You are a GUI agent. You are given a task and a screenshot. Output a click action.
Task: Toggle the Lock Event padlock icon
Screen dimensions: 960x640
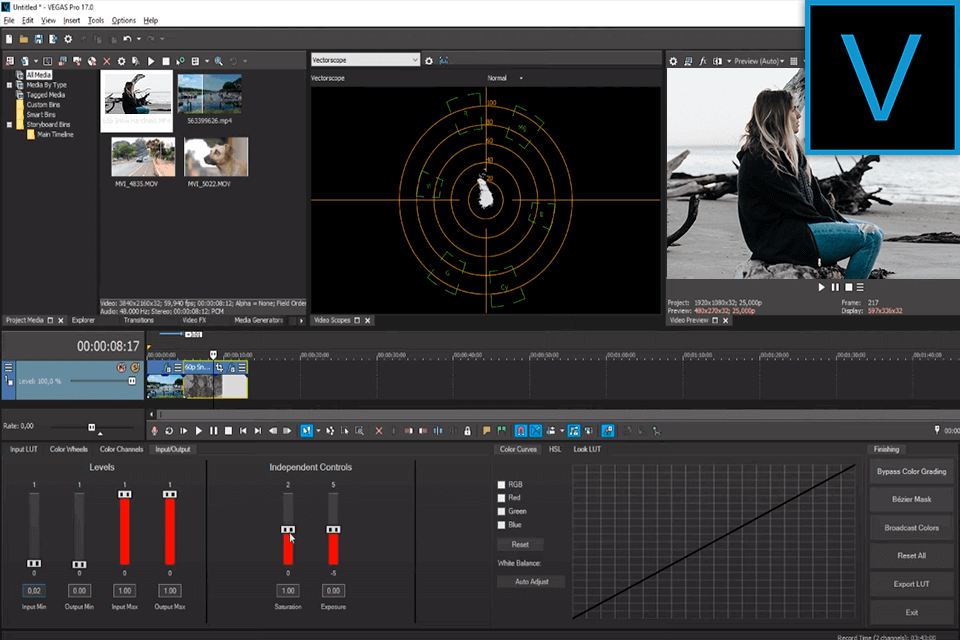click(468, 431)
